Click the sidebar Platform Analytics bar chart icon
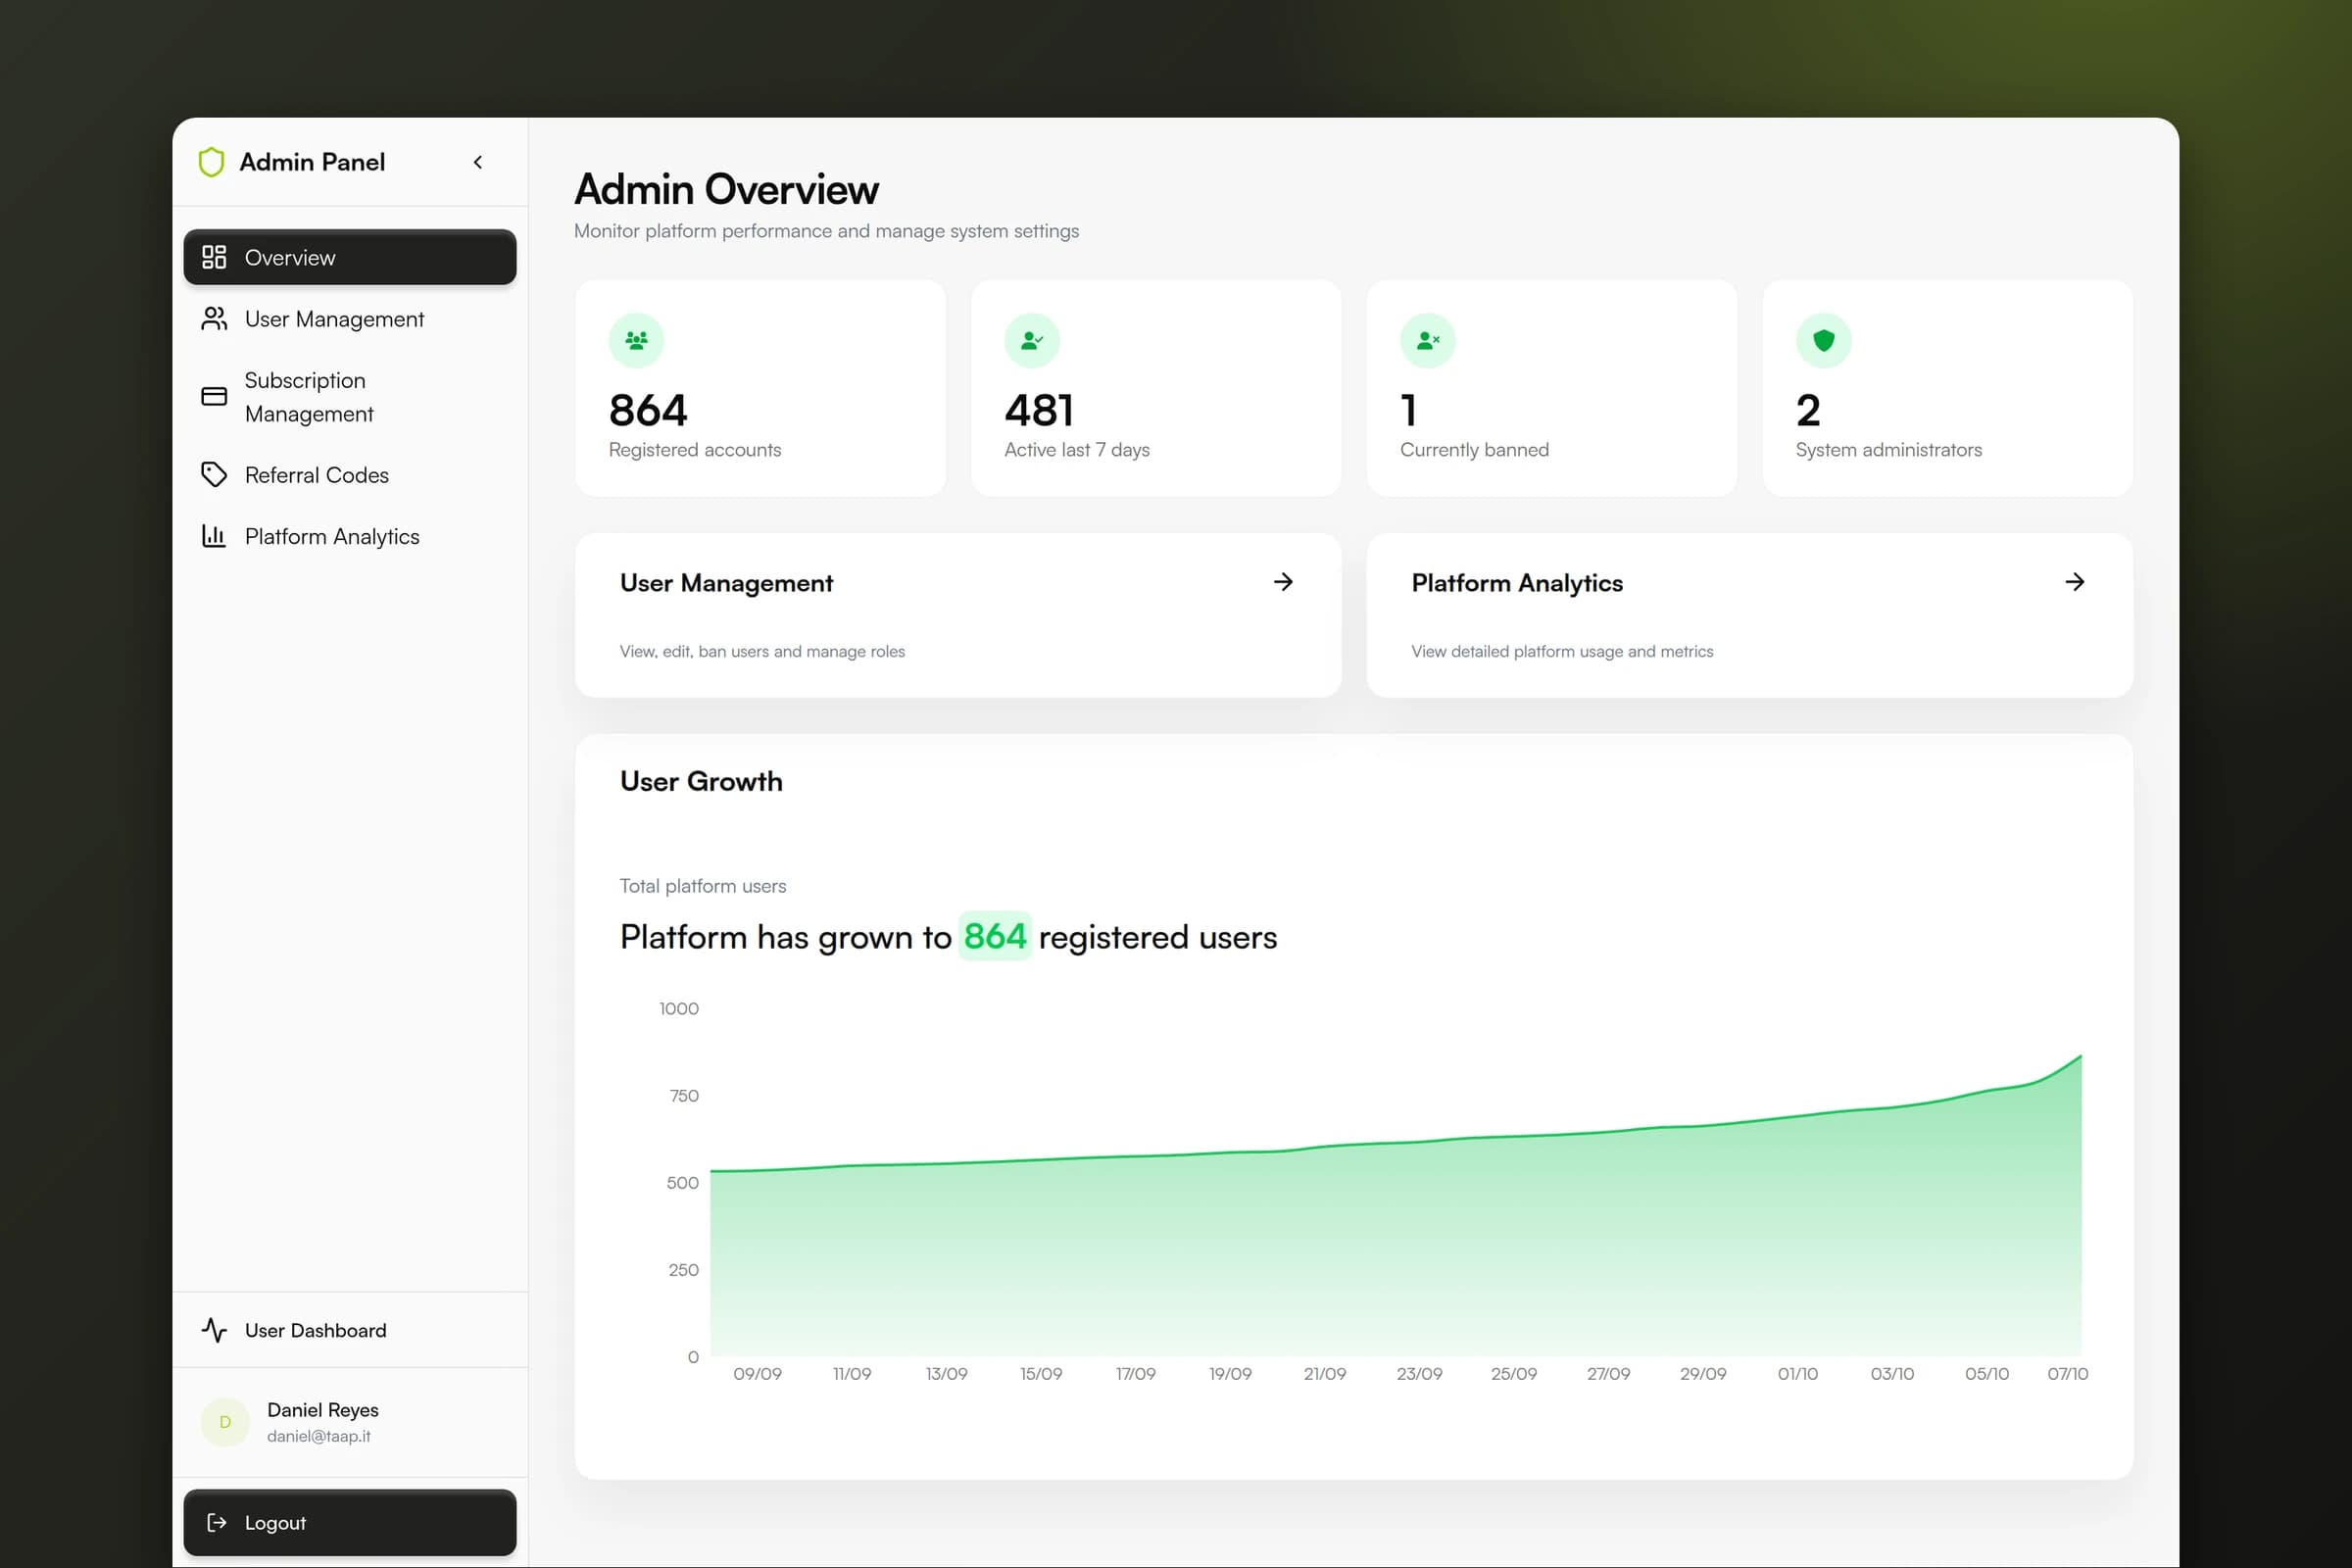 (x=214, y=536)
